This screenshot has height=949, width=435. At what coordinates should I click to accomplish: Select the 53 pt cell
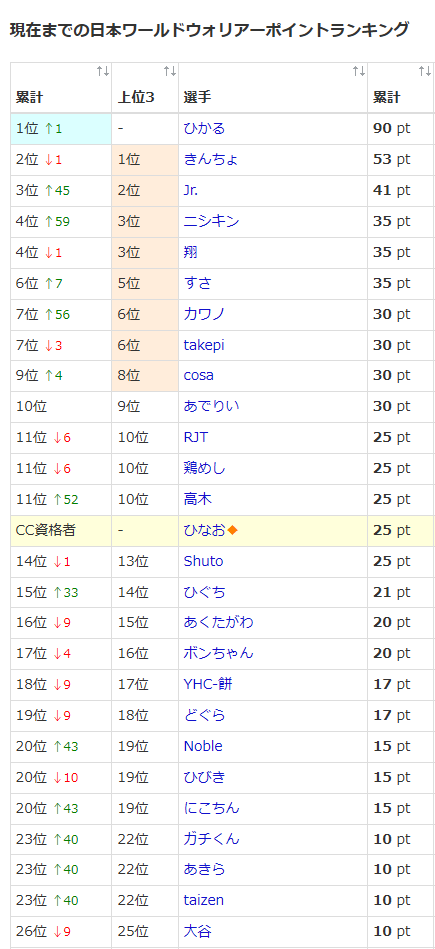tap(400, 159)
